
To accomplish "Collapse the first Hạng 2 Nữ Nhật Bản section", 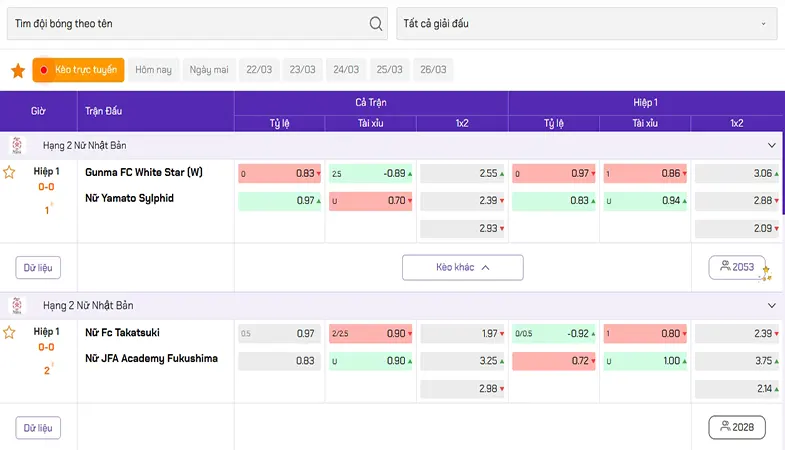I will pos(771,145).
